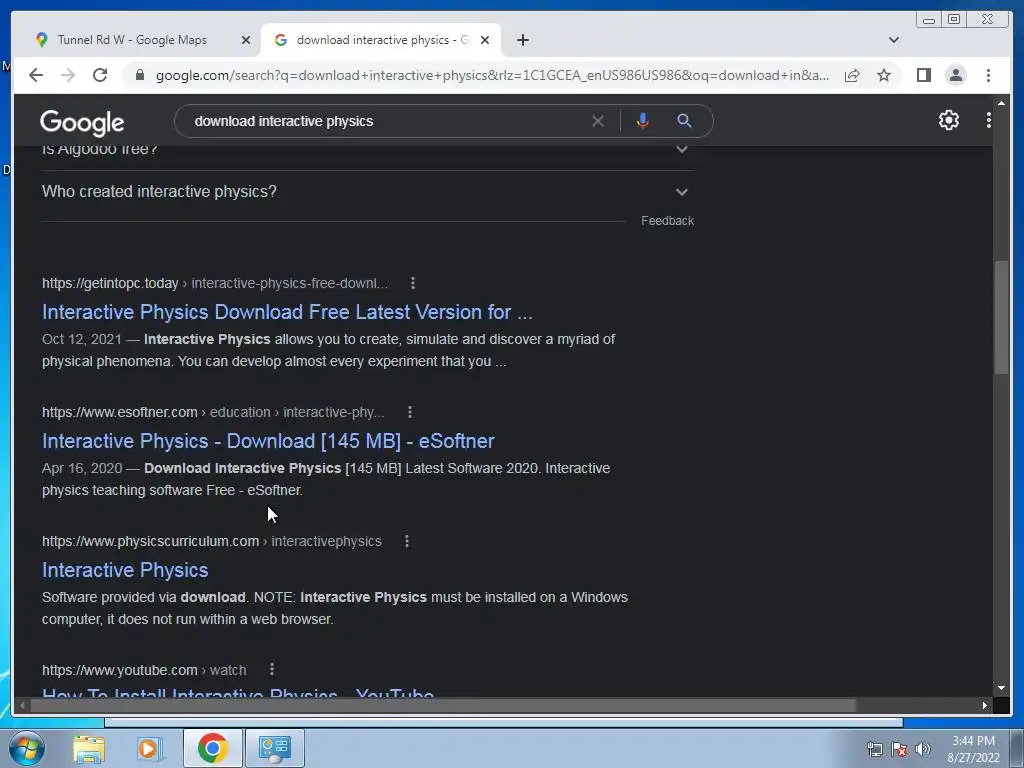Click the Chrome taskbar icon
The image size is (1024, 768).
tap(212, 748)
